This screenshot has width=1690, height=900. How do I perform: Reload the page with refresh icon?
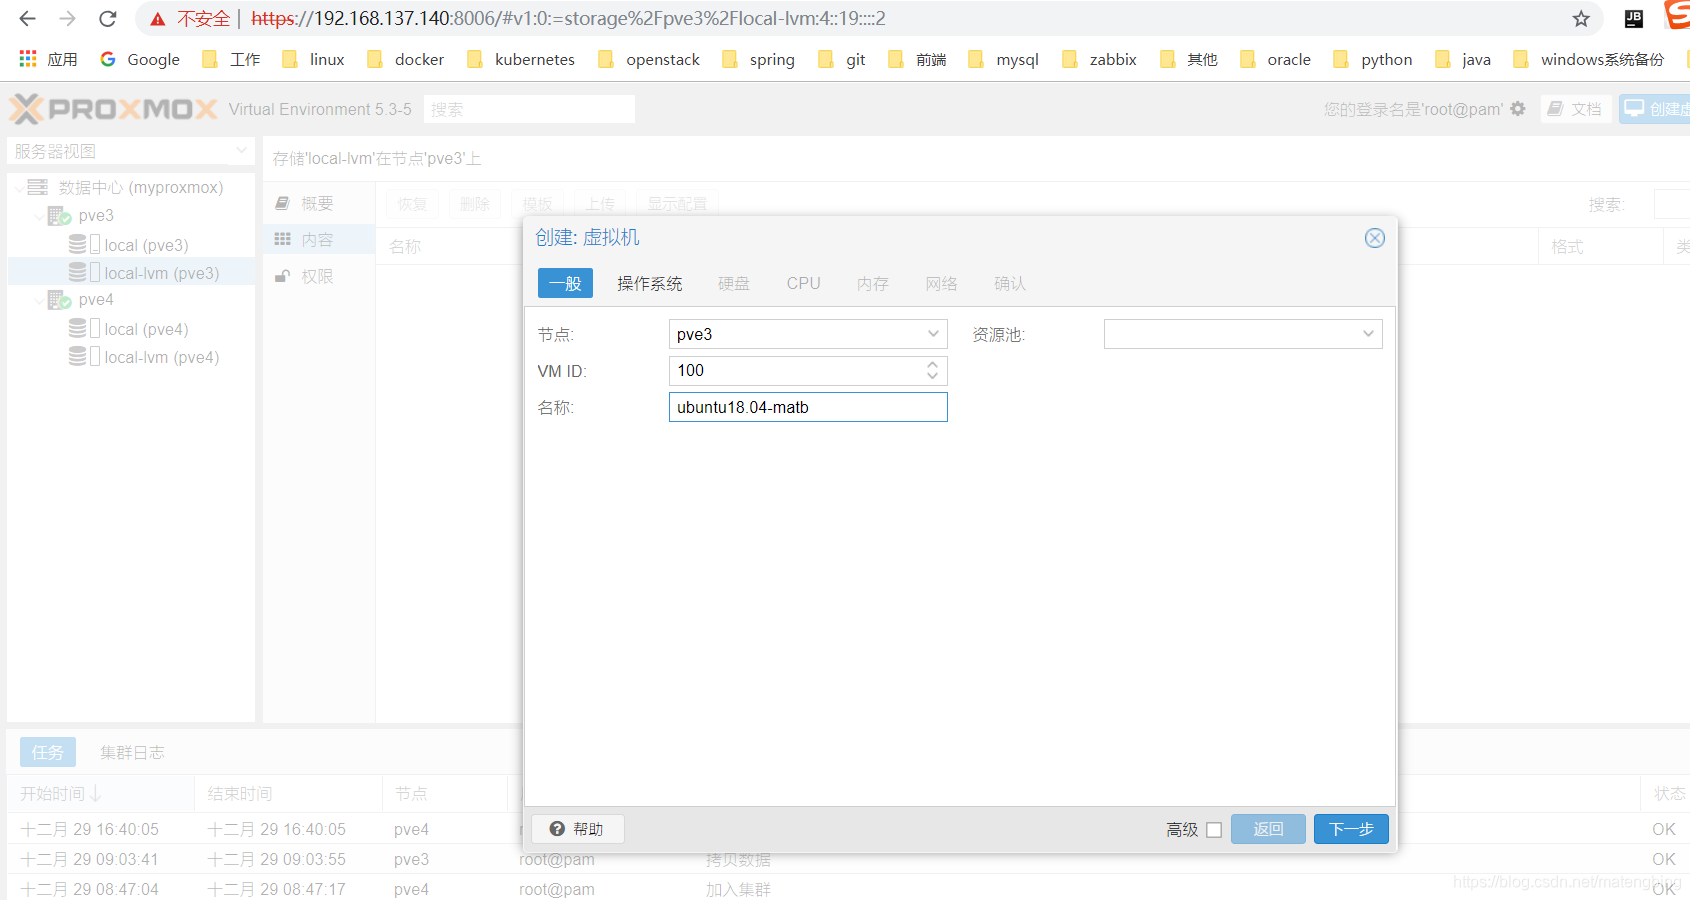[x=108, y=19]
